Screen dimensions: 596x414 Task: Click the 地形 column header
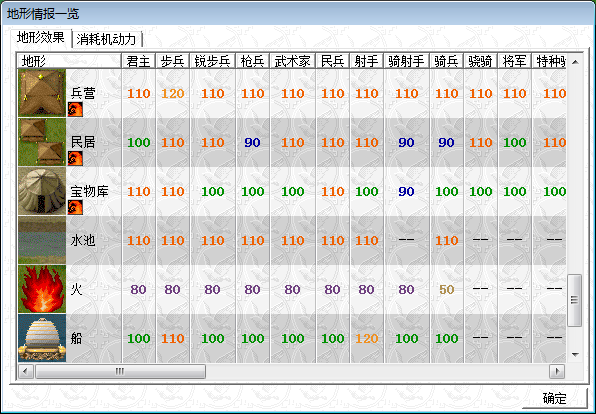[x=69, y=61]
